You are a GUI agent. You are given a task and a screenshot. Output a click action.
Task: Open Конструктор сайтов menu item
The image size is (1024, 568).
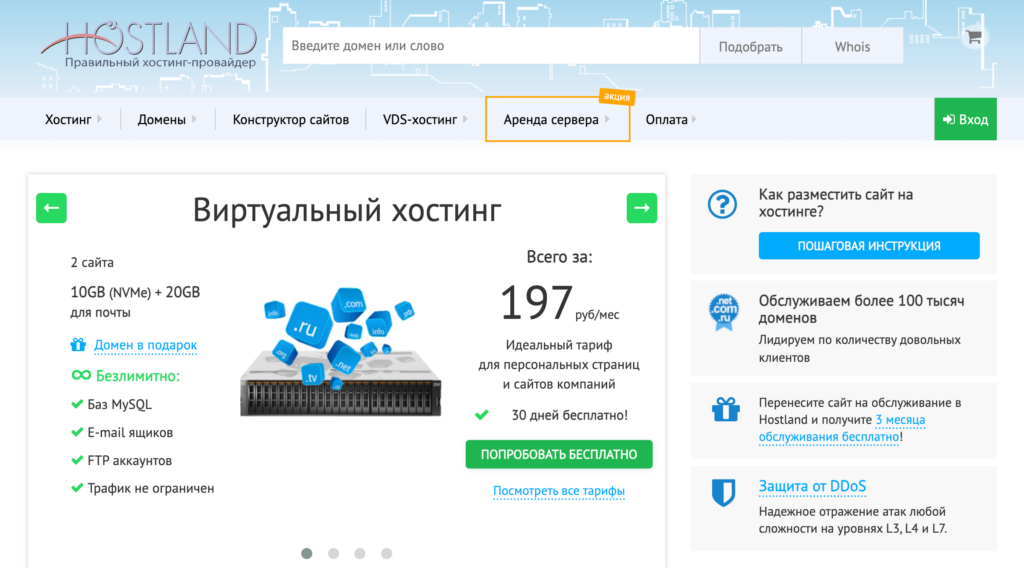291,119
